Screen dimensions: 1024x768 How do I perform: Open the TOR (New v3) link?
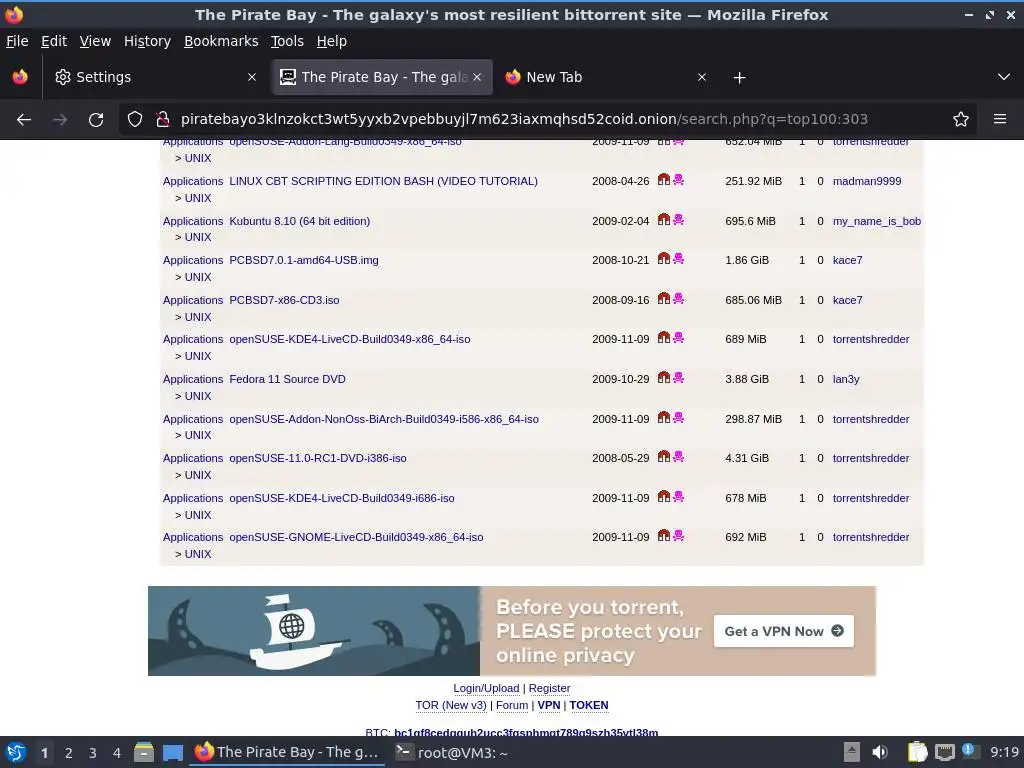(x=451, y=705)
